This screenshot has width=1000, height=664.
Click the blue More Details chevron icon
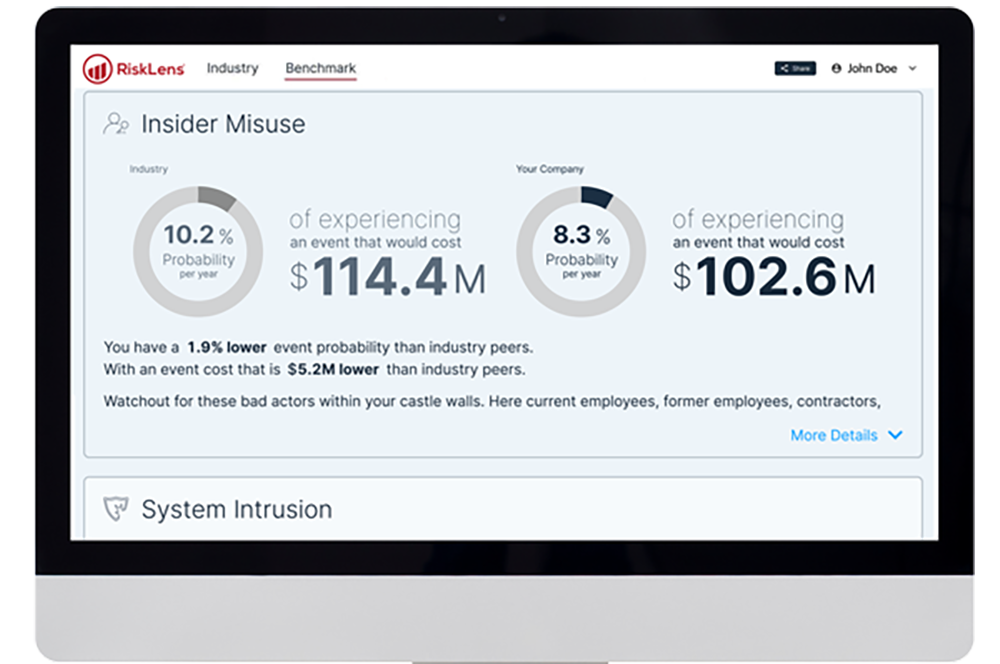point(893,435)
